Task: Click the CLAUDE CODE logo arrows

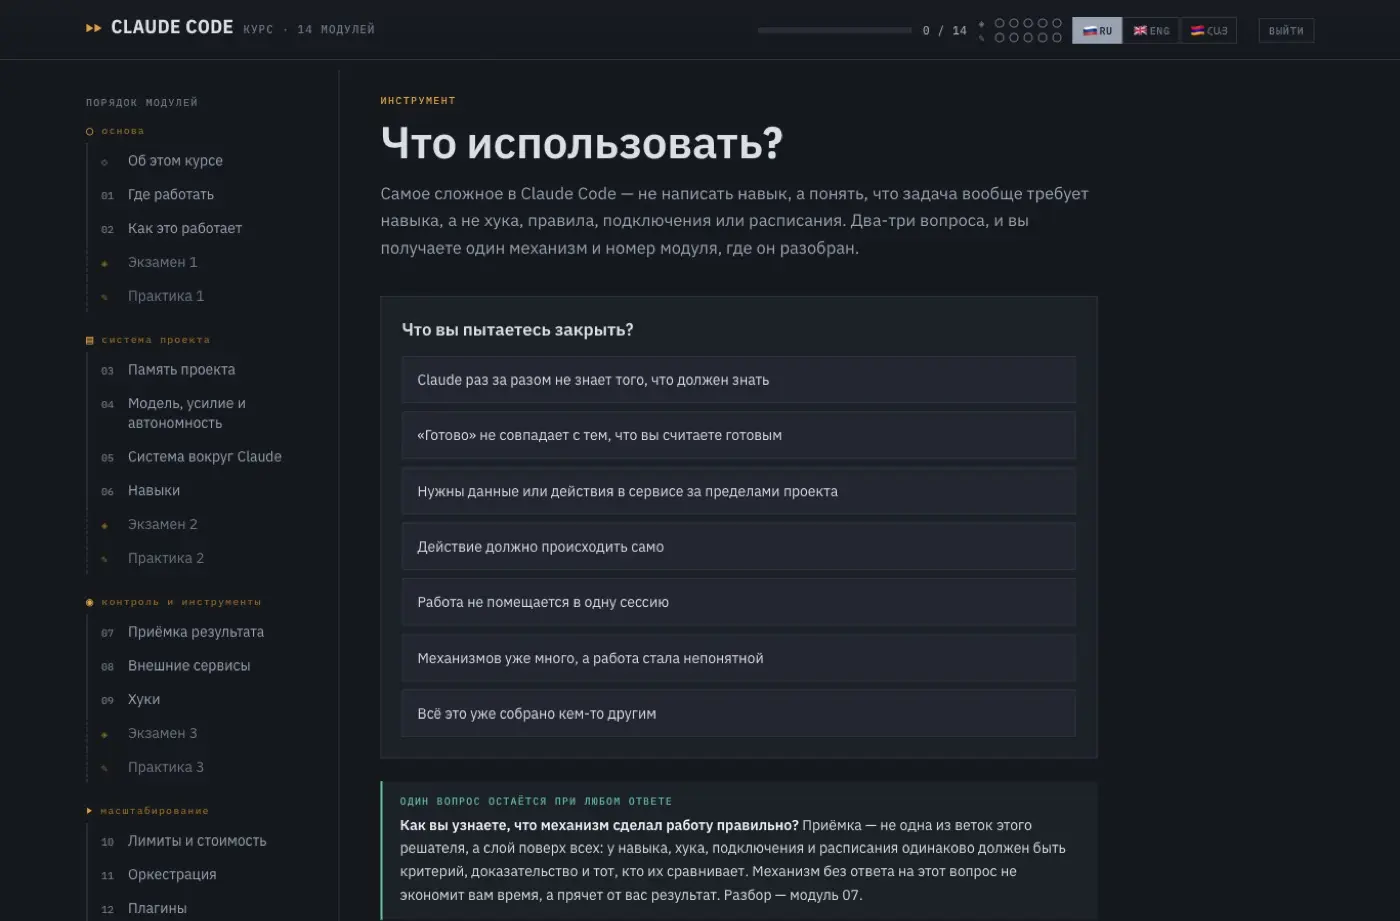Action: click(94, 28)
